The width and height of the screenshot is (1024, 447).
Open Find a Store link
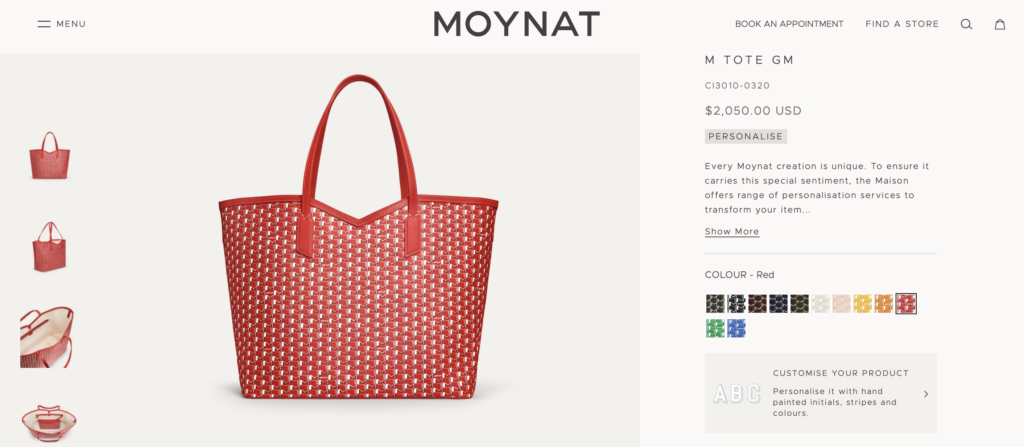[x=902, y=24]
